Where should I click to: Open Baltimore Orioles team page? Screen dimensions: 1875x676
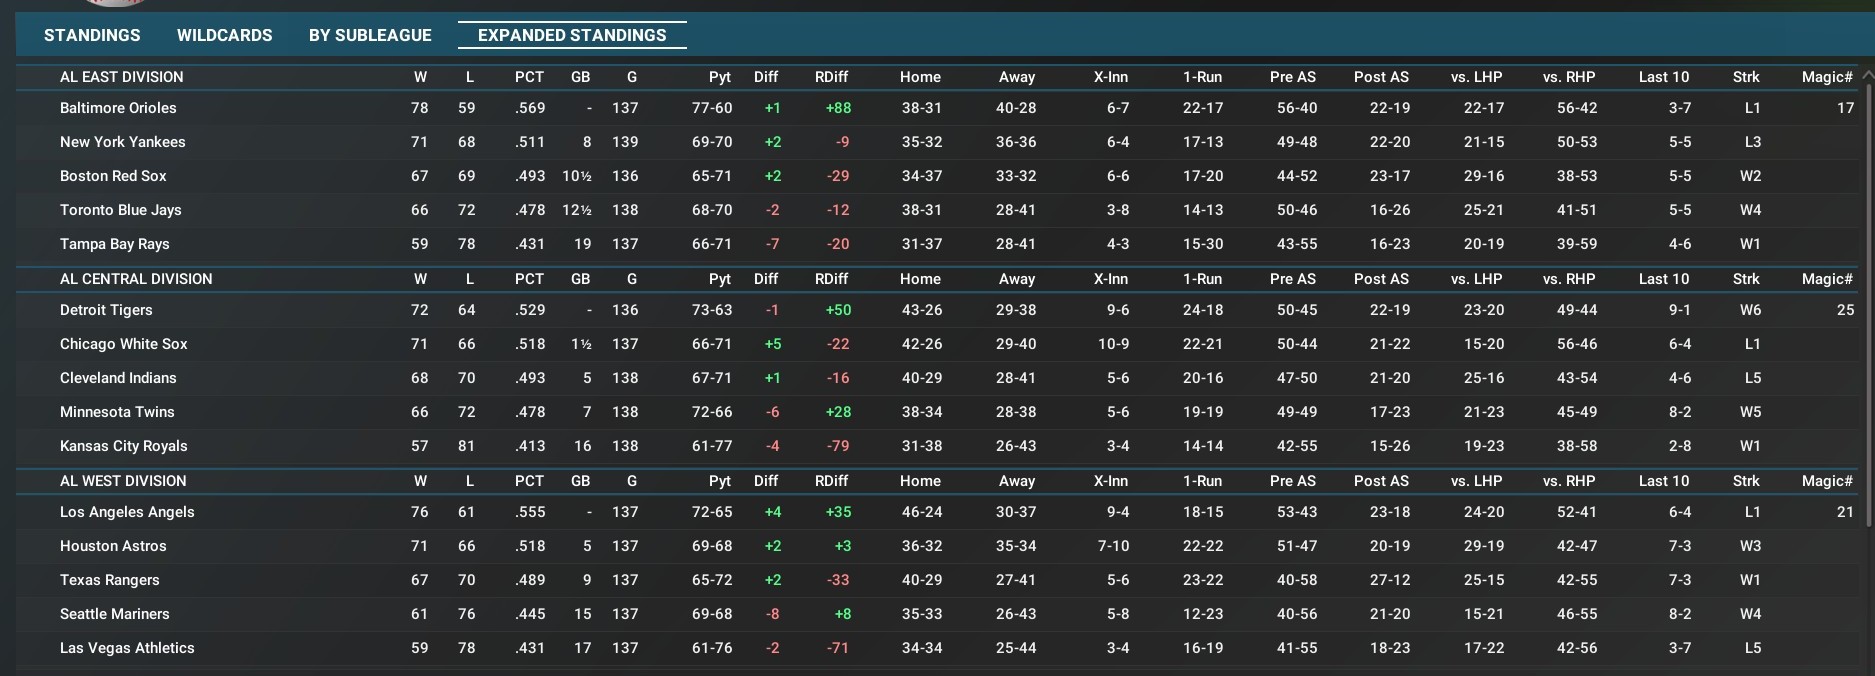click(x=118, y=108)
